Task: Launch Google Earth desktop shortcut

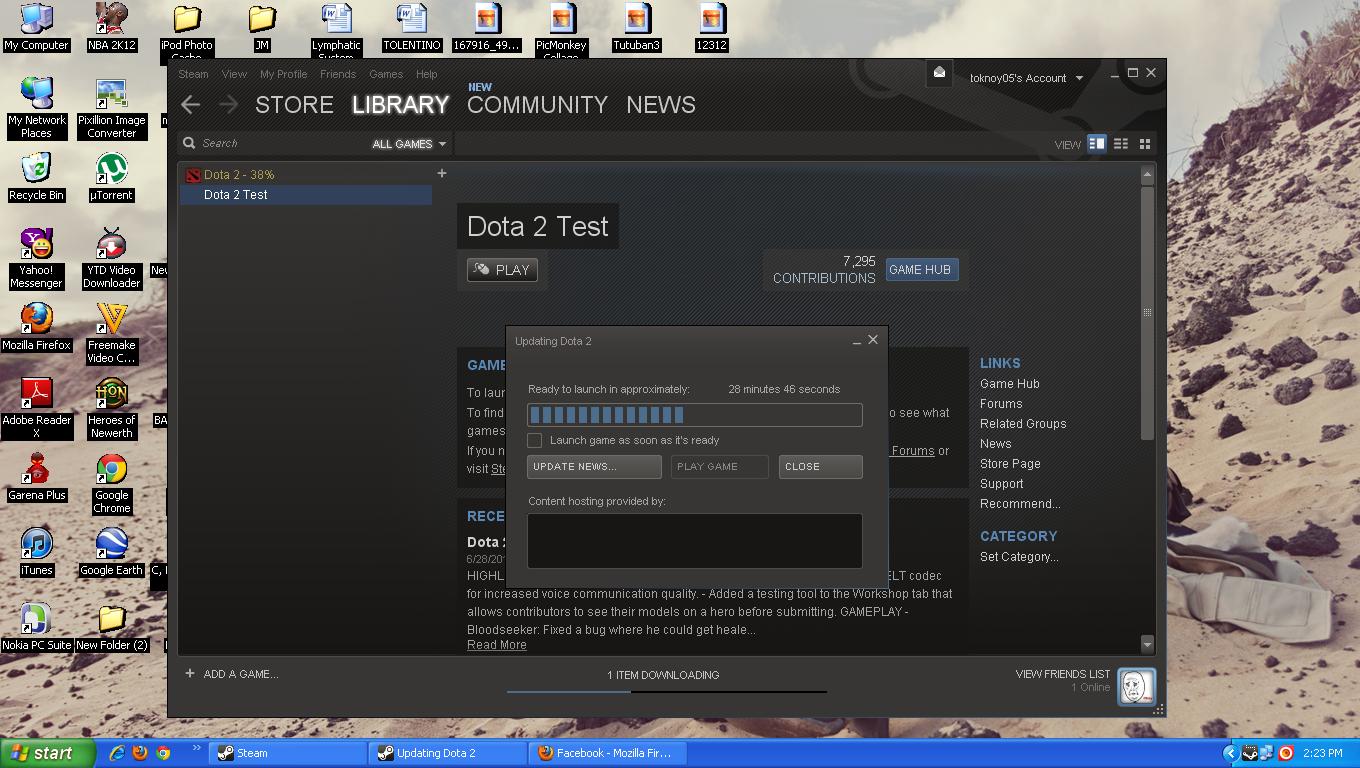Action: (x=112, y=552)
